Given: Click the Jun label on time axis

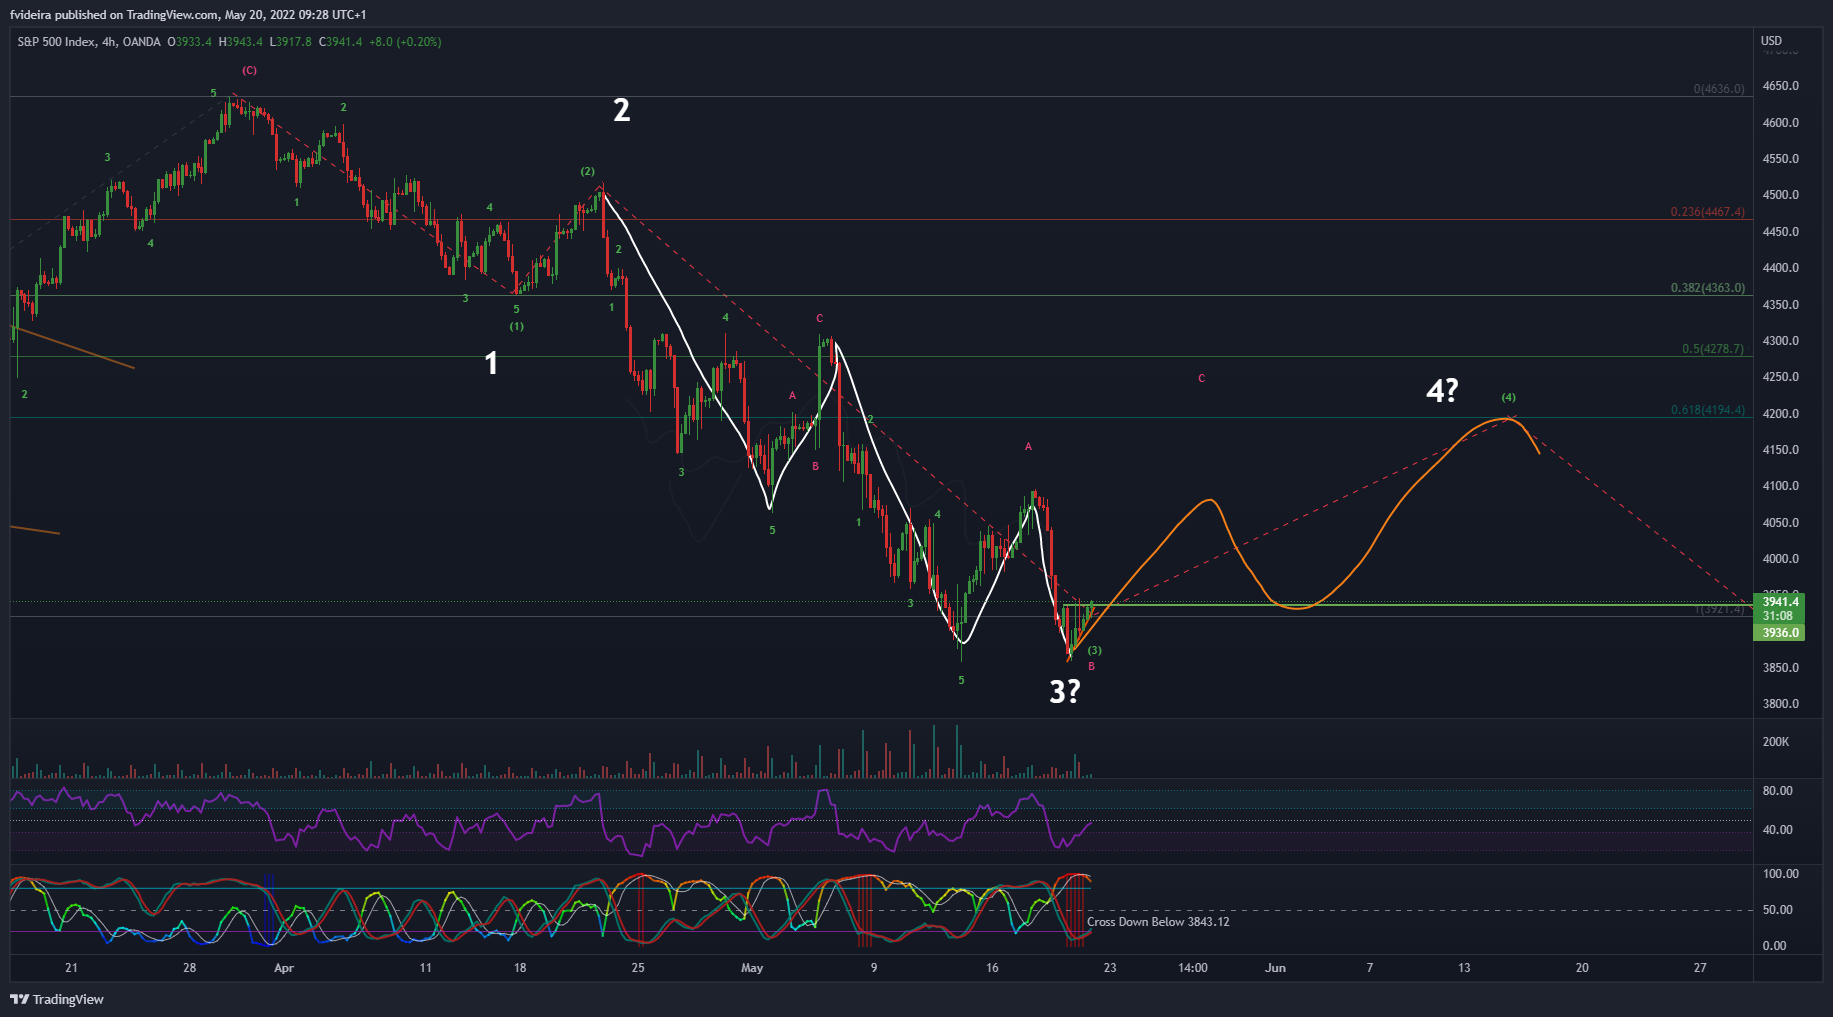Looking at the screenshot, I should [x=1275, y=968].
